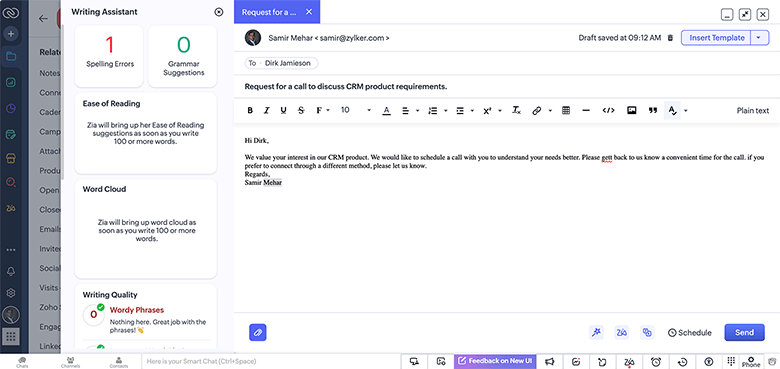Toggle bold formatting in the email toolbar
This screenshot has height=369, width=780.
(250, 110)
